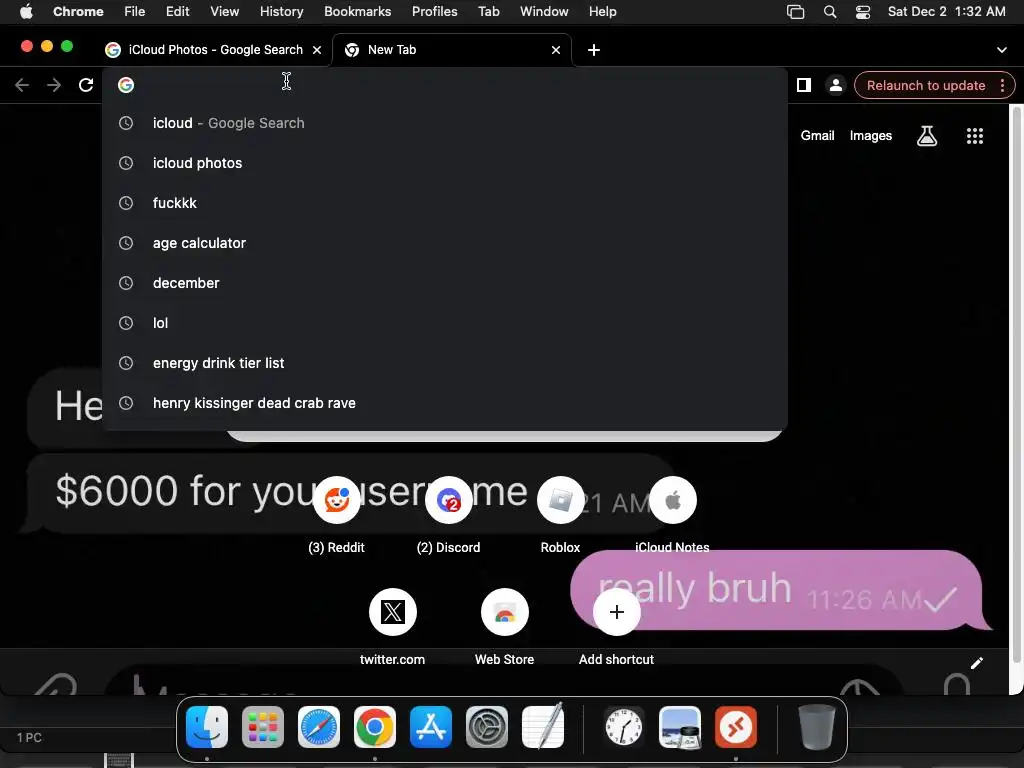Open the Chrome menu in menu bar
This screenshot has height=768, width=1024.
(78, 12)
